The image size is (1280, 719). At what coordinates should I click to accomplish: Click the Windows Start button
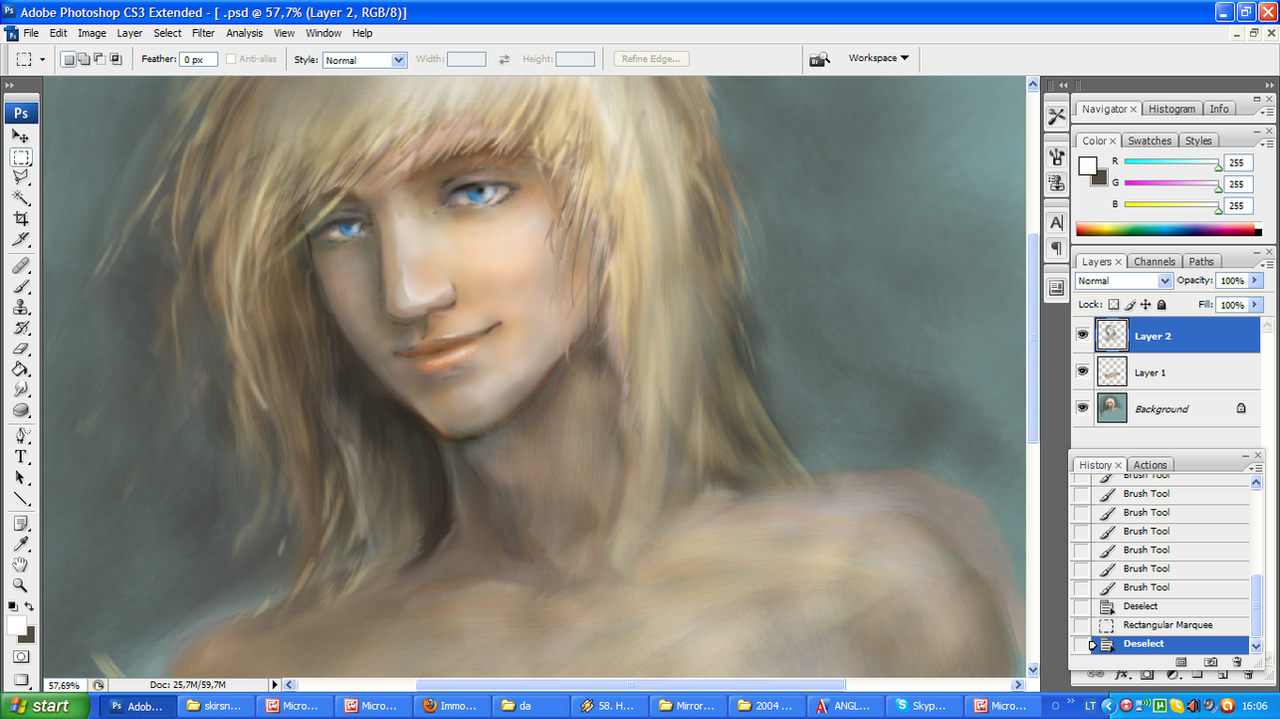[45, 706]
